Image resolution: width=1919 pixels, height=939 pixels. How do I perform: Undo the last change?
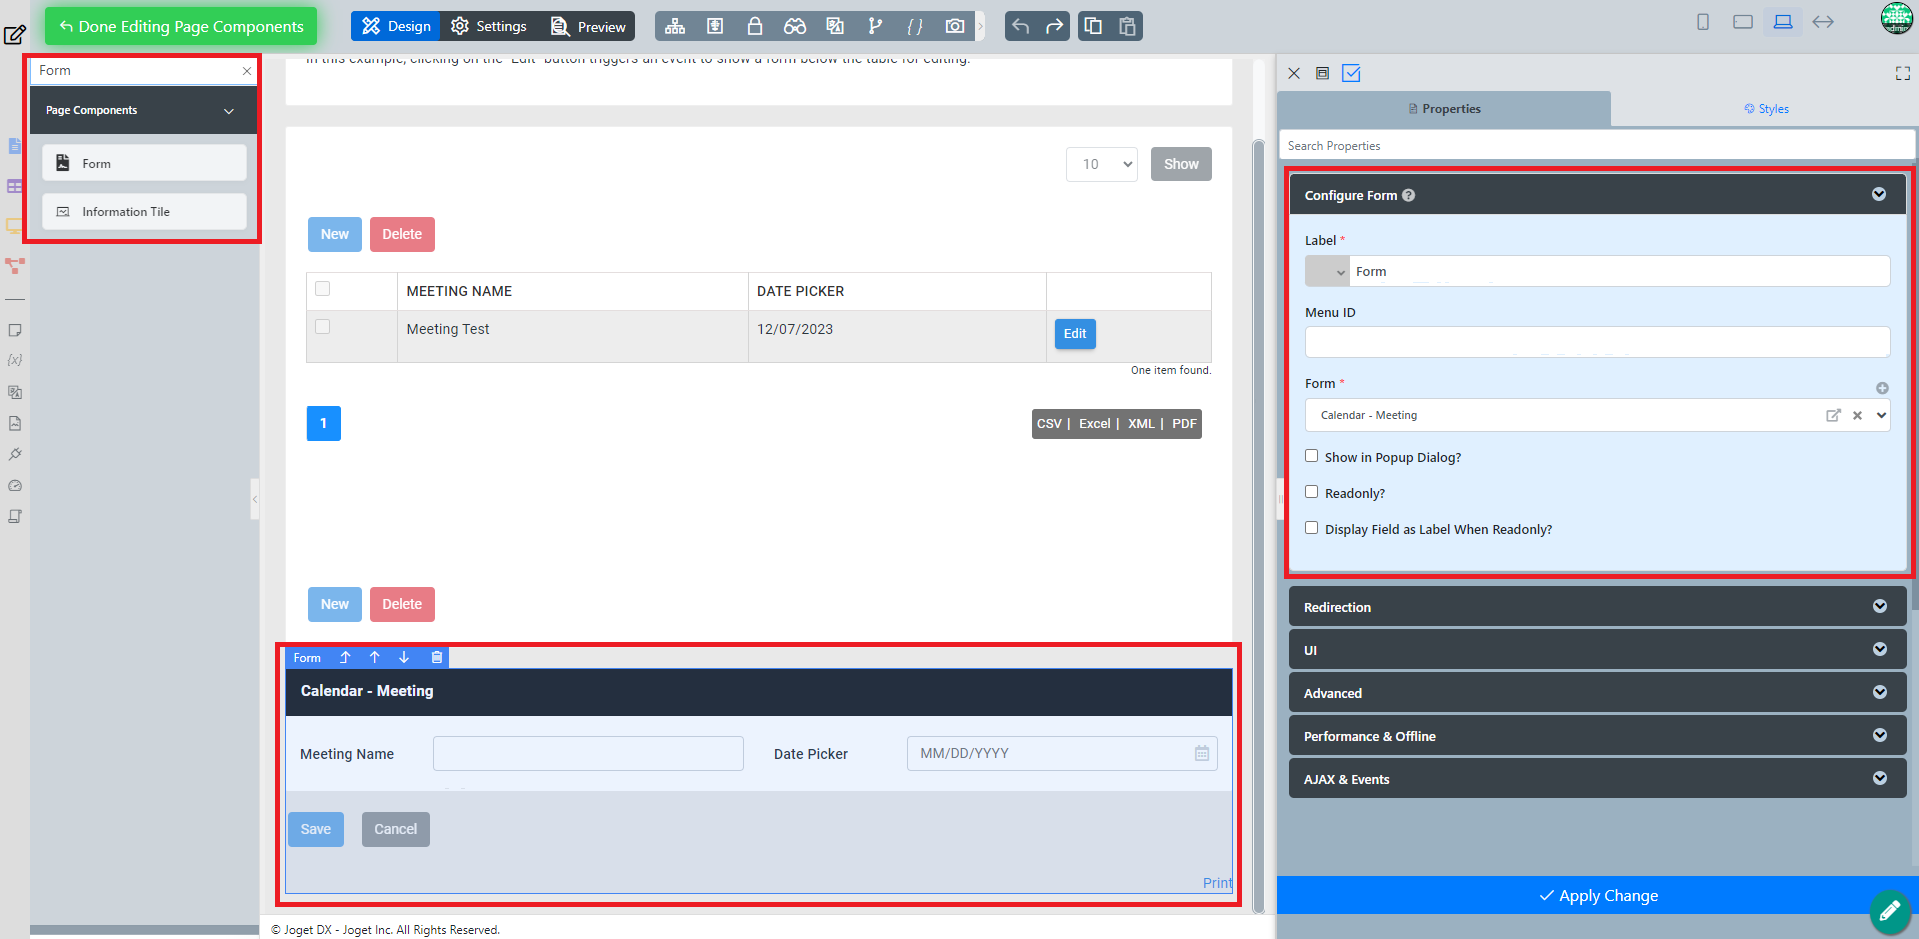click(1020, 26)
